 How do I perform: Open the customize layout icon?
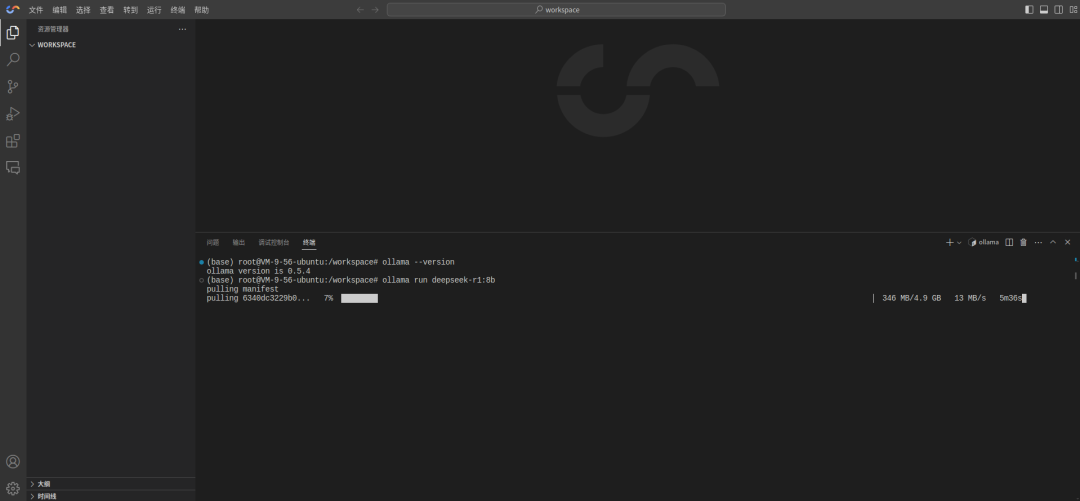pyautogui.click(x=1073, y=10)
